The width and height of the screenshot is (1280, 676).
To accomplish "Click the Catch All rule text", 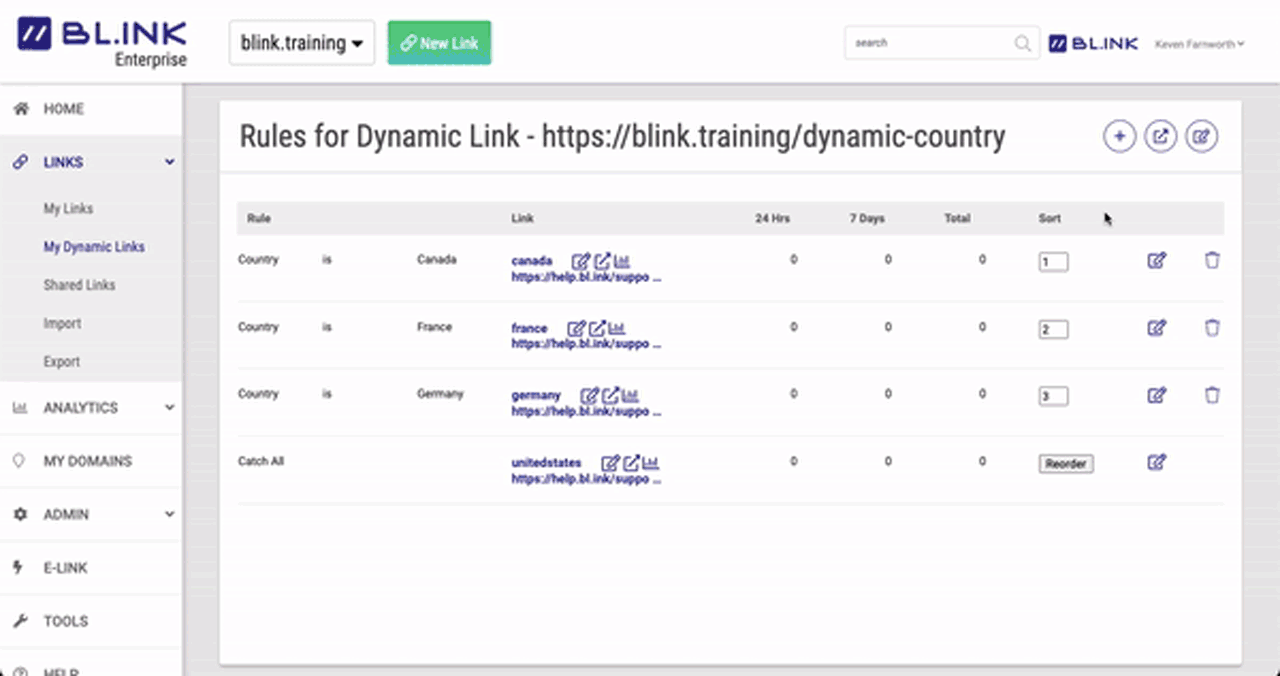I will point(261,462).
